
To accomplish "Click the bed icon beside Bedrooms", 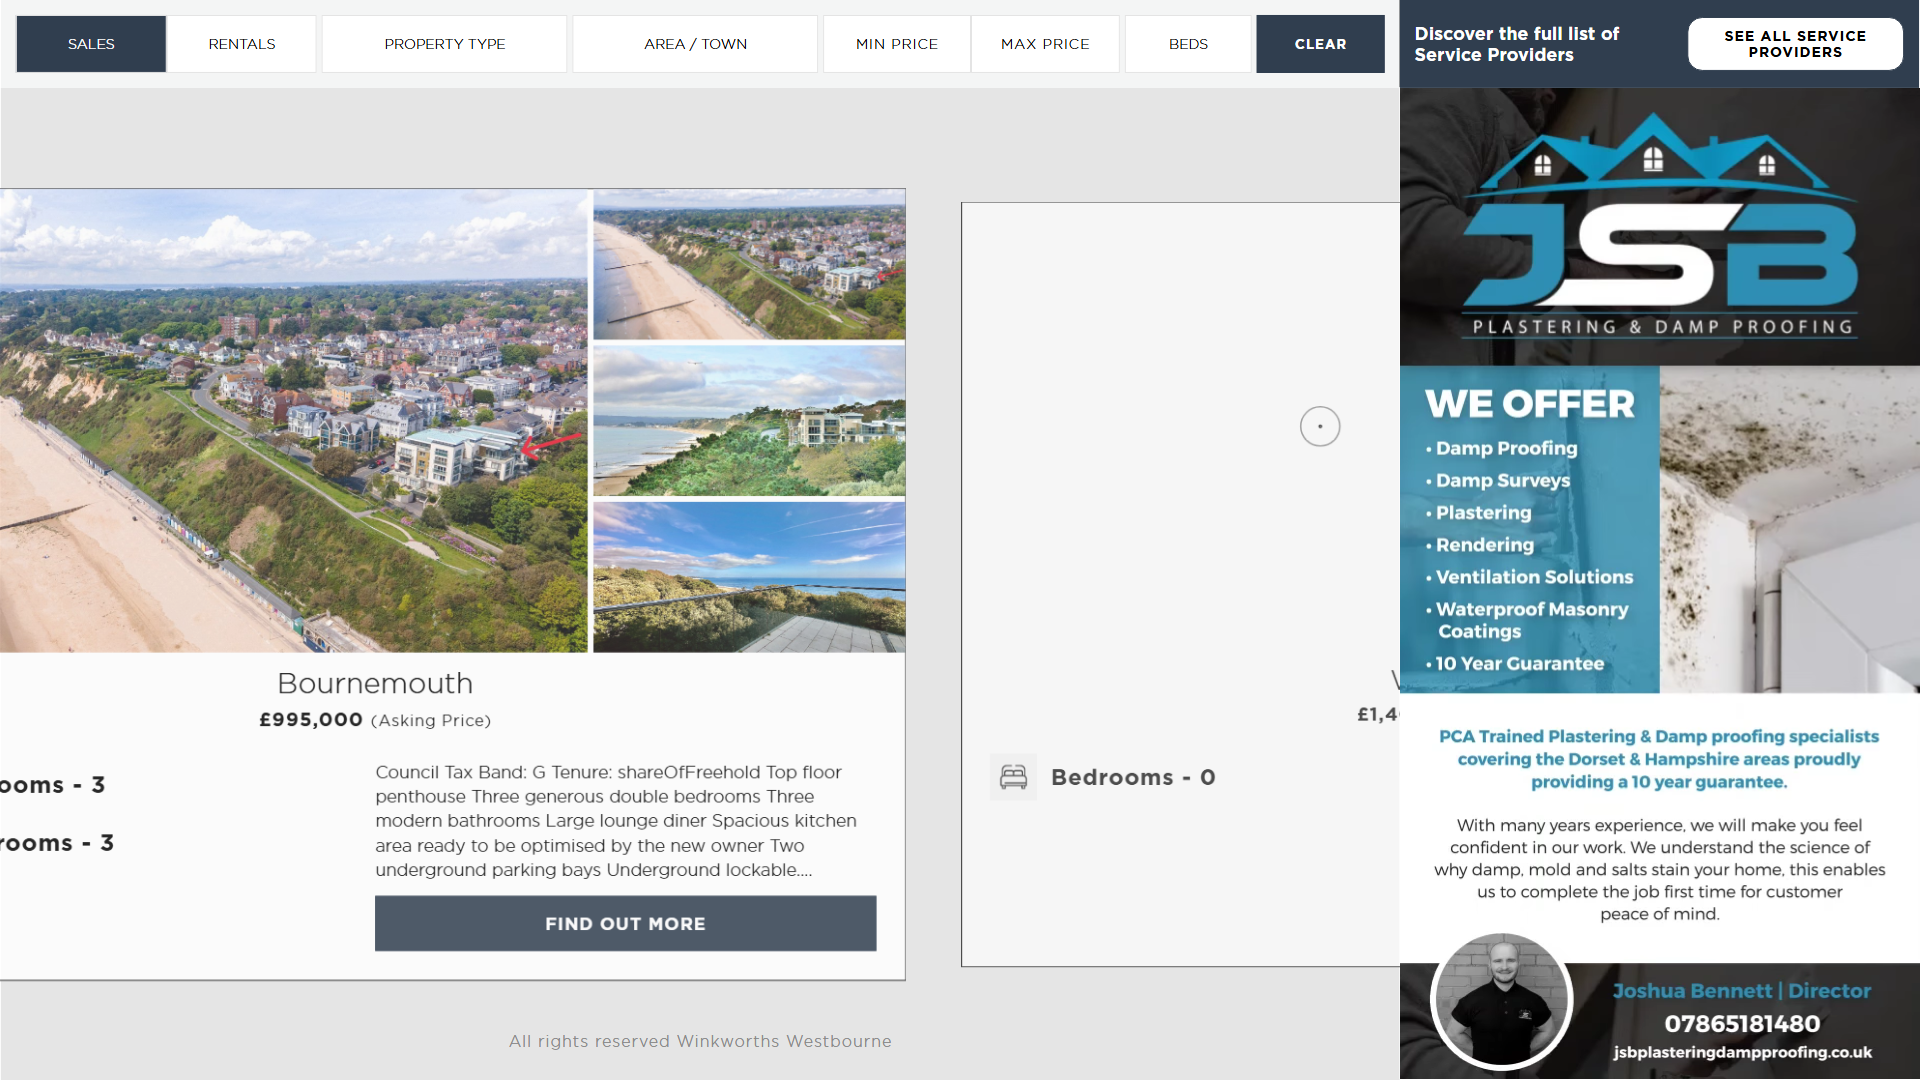I will (1013, 777).
